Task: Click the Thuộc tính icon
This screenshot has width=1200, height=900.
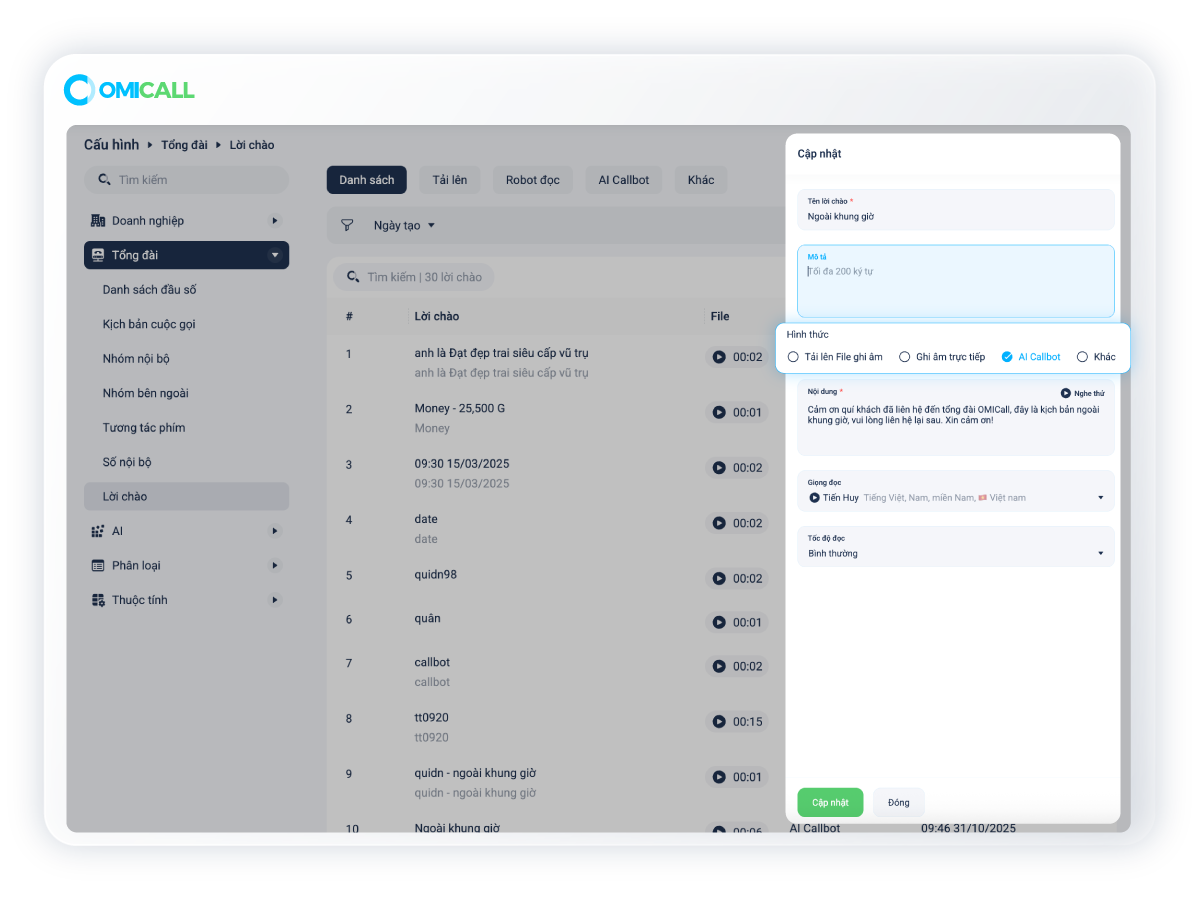Action: click(98, 600)
